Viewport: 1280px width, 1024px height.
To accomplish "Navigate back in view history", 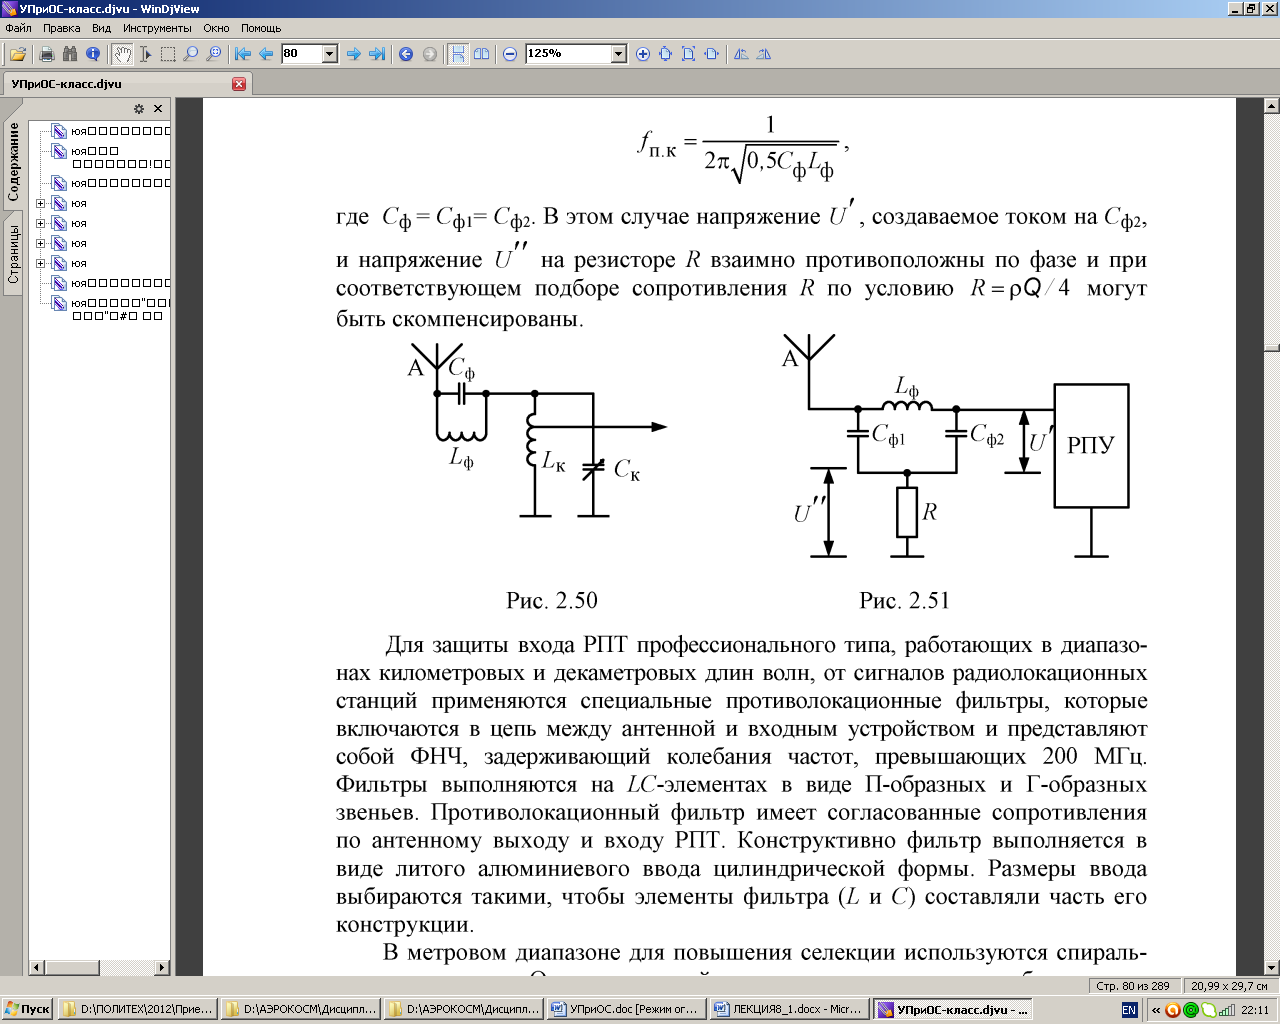I will click(x=406, y=54).
